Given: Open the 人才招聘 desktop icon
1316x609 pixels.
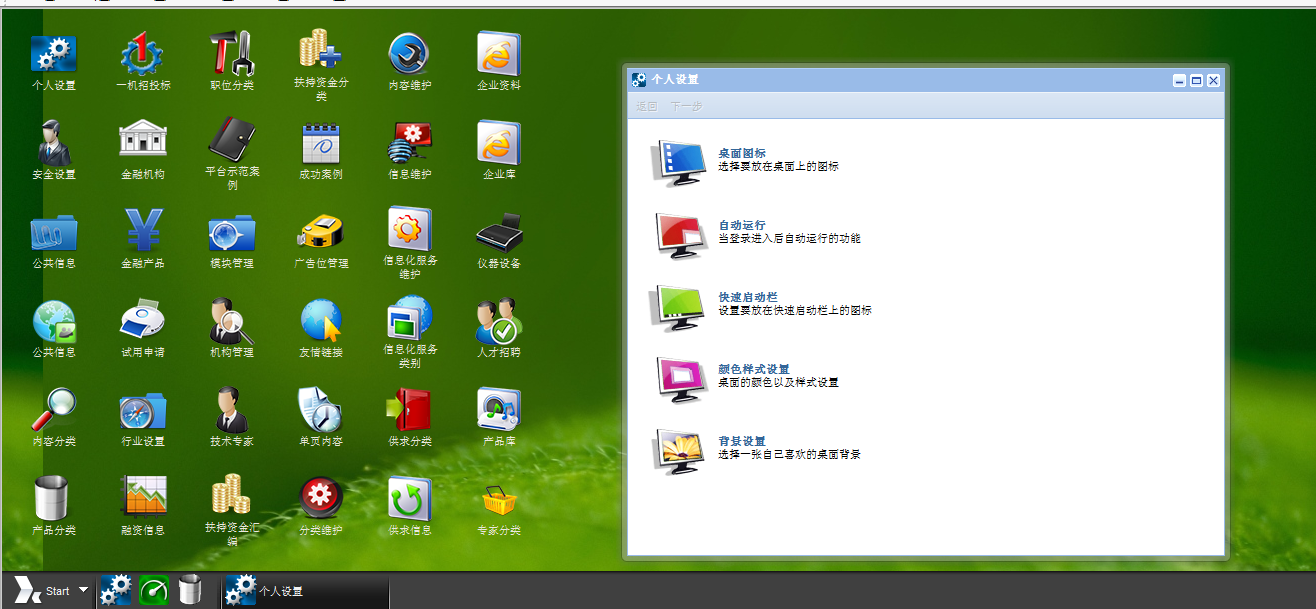Looking at the screenshot, I should [499, 321].
